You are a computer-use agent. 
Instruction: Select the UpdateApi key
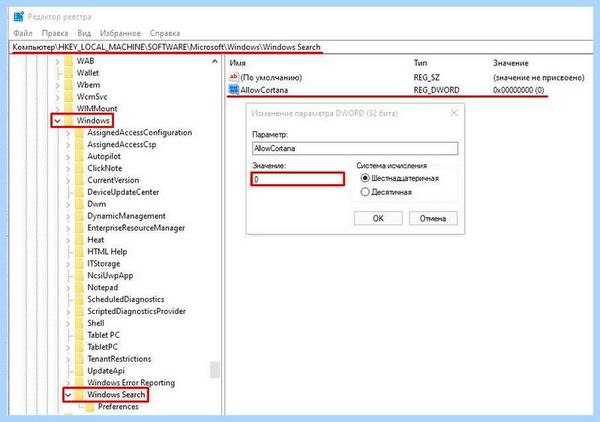coord(106,371)
